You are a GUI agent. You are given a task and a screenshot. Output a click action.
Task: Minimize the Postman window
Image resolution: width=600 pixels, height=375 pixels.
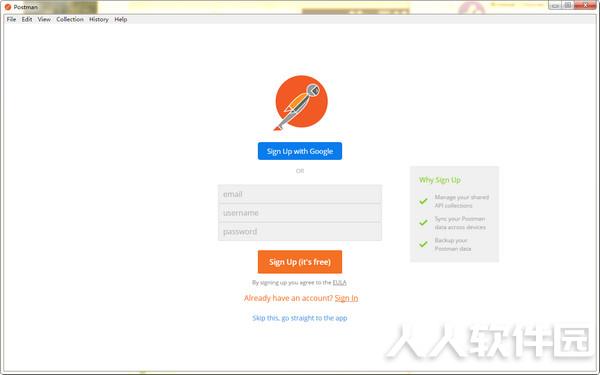pyautogui.click(x=554, y=5)
